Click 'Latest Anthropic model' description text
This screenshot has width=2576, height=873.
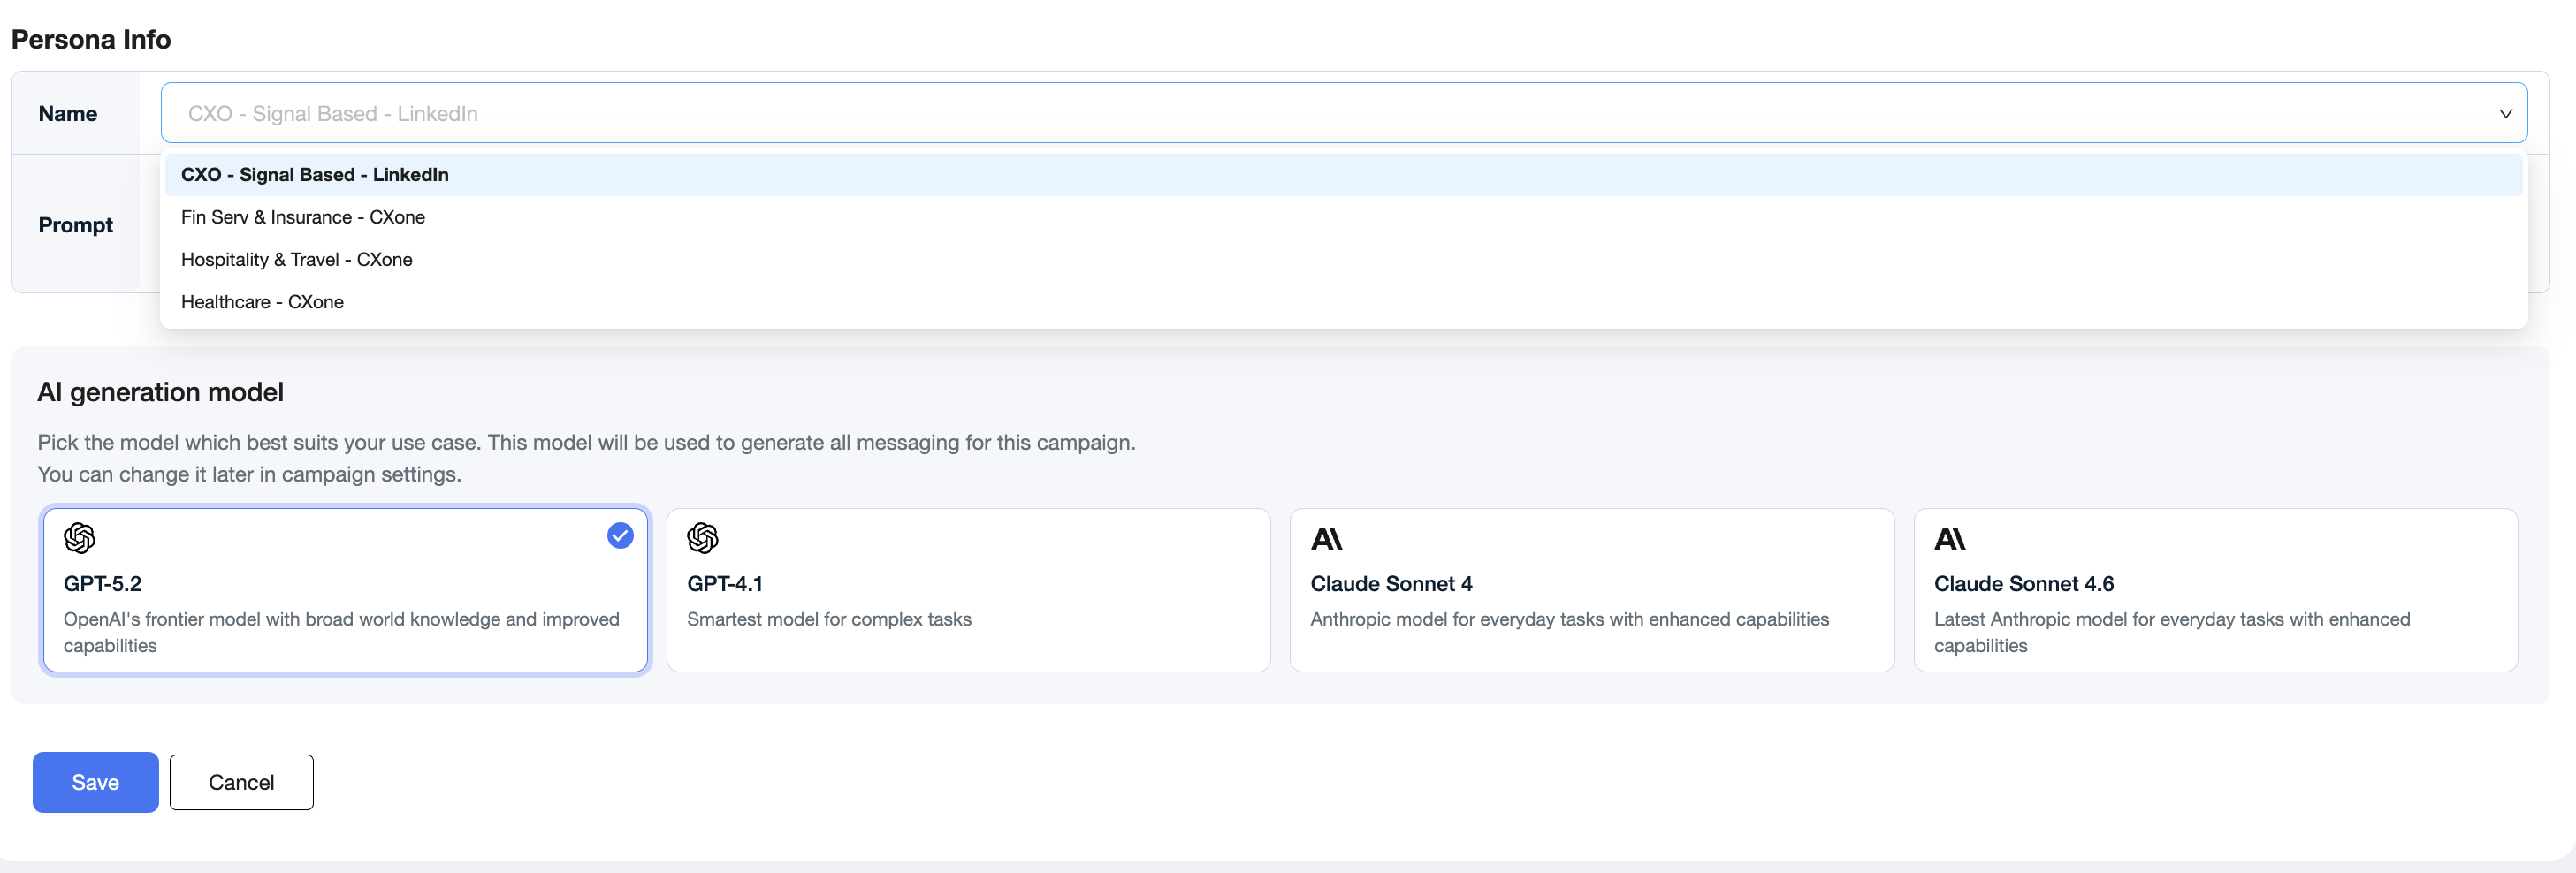(2172, 632)
